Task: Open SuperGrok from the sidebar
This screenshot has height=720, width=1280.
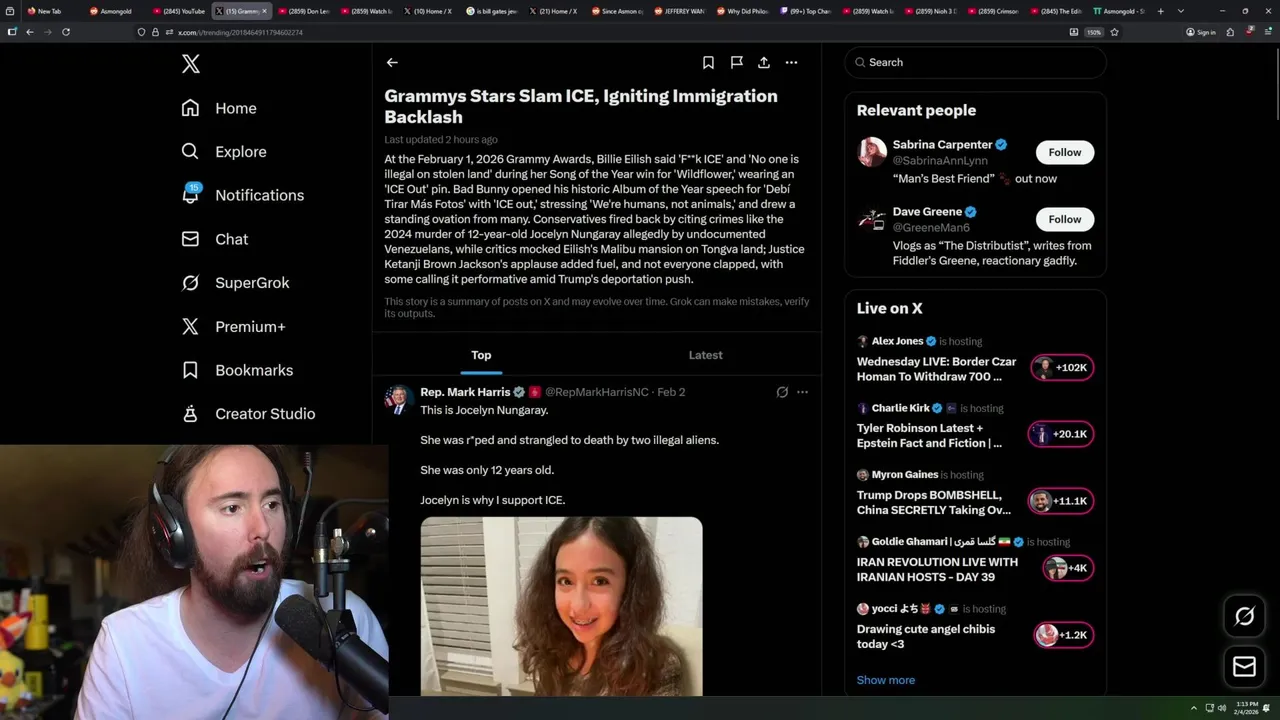Action: coord(235,283)
